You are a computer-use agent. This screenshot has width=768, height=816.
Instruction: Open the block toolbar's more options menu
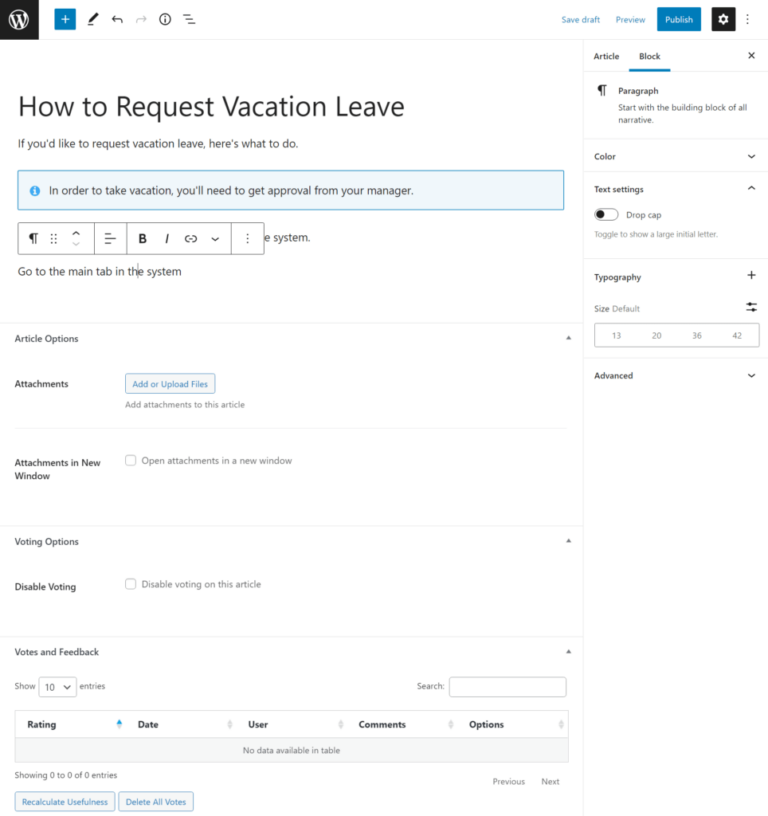[247, 238]
